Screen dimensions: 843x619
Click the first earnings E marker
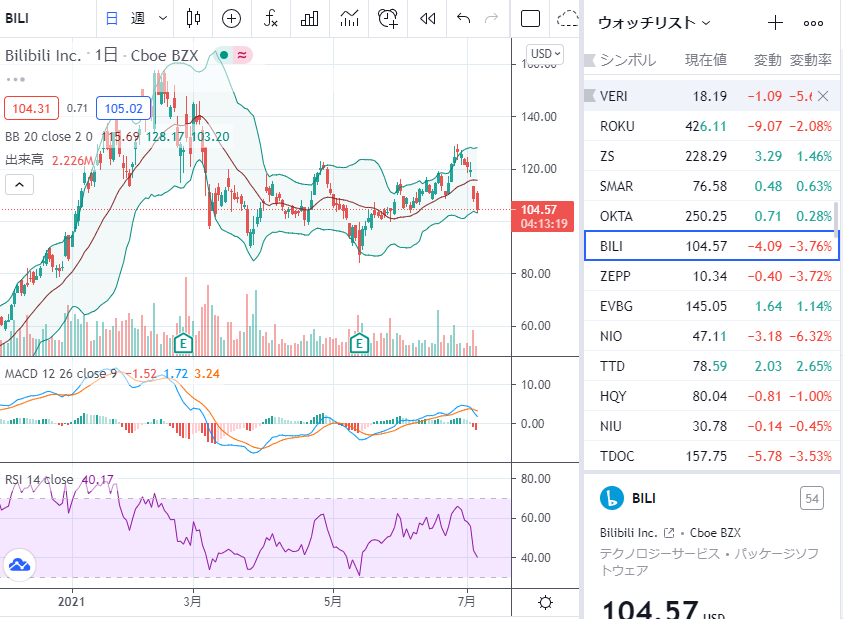(183, 343)
